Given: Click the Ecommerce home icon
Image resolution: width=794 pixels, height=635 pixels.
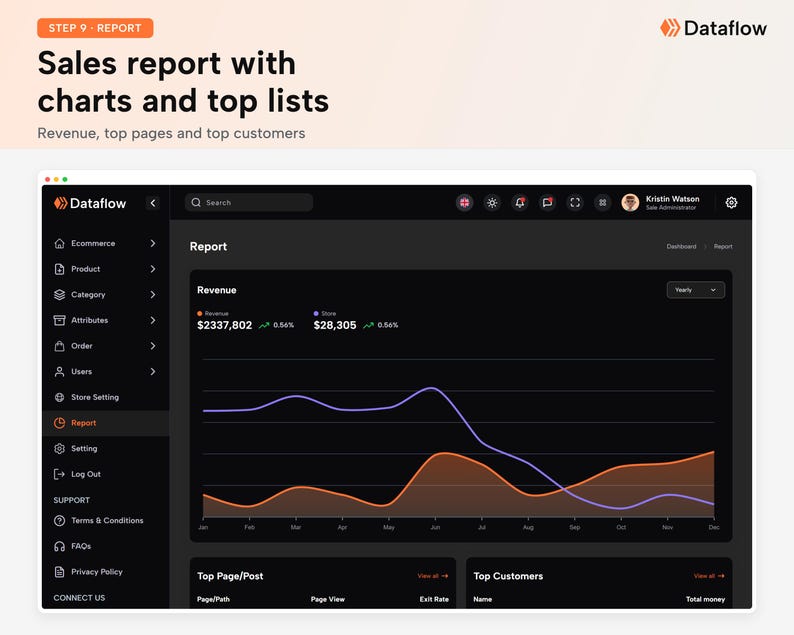Looking at the screenshot, I should tap(59, 244).
